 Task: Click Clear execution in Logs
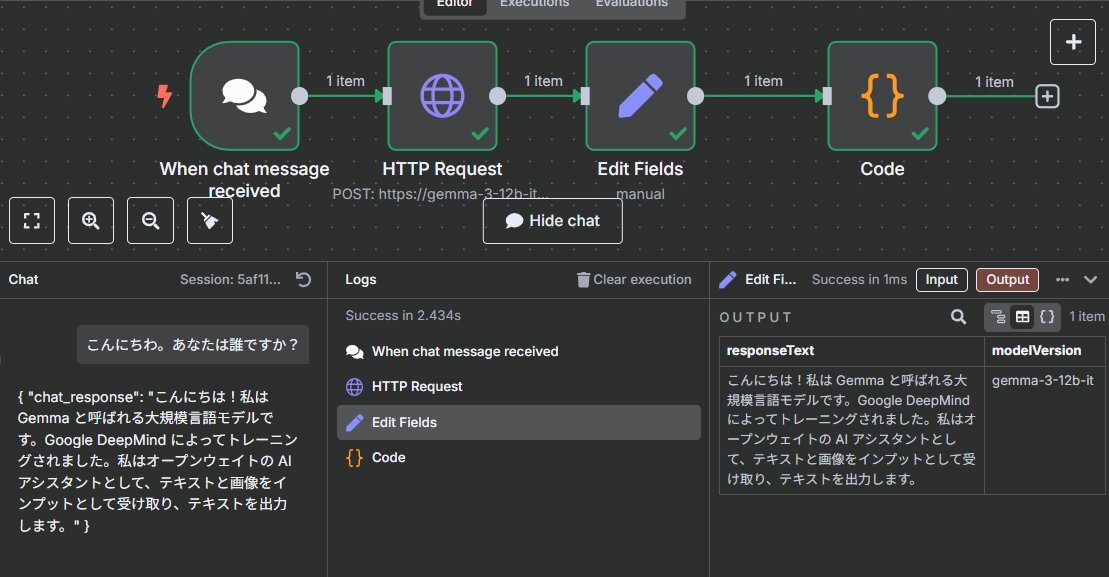(634, 280)
